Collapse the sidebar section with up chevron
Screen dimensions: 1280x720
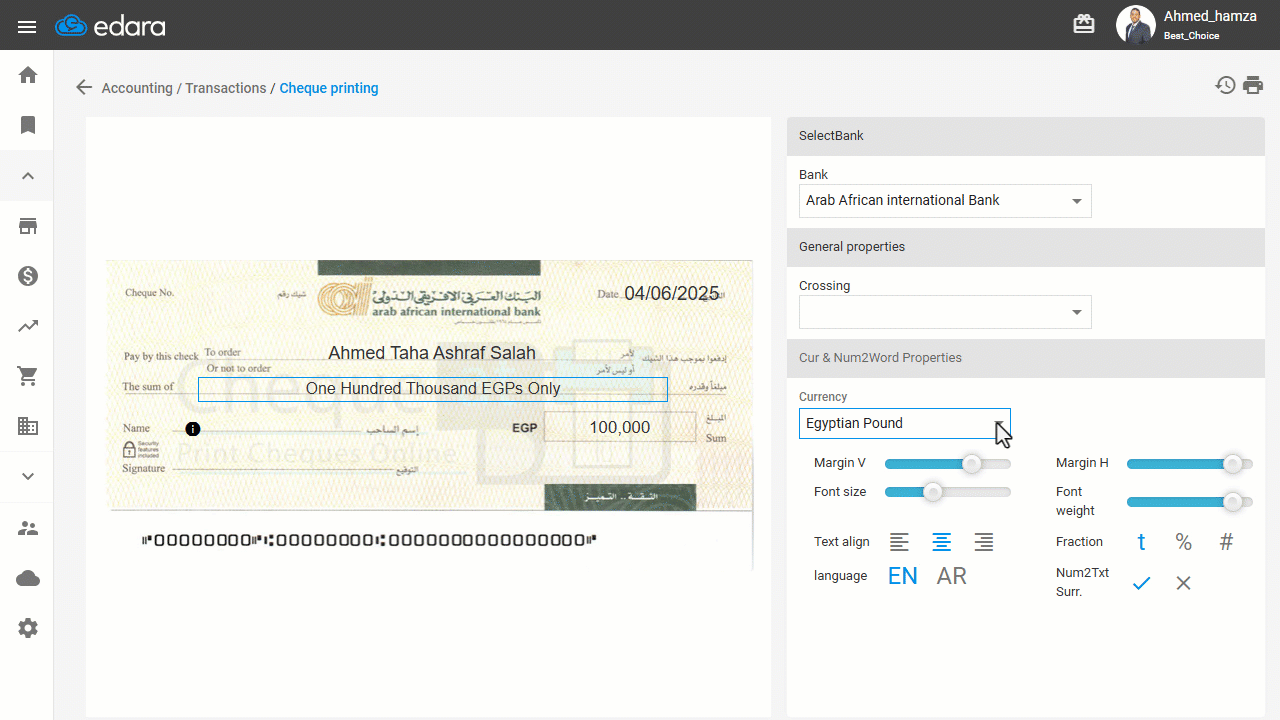(28, 176)
